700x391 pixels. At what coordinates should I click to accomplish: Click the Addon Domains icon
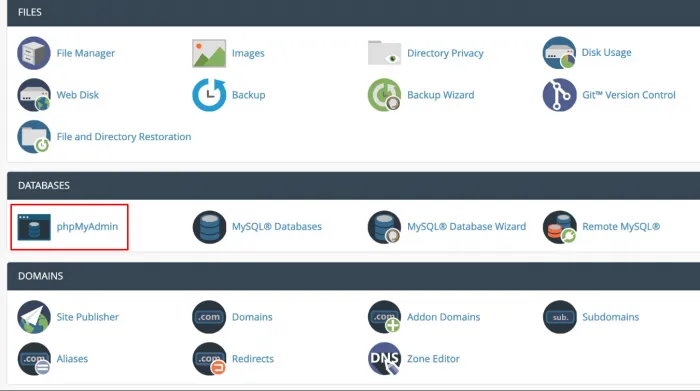[x=384, y=317]
